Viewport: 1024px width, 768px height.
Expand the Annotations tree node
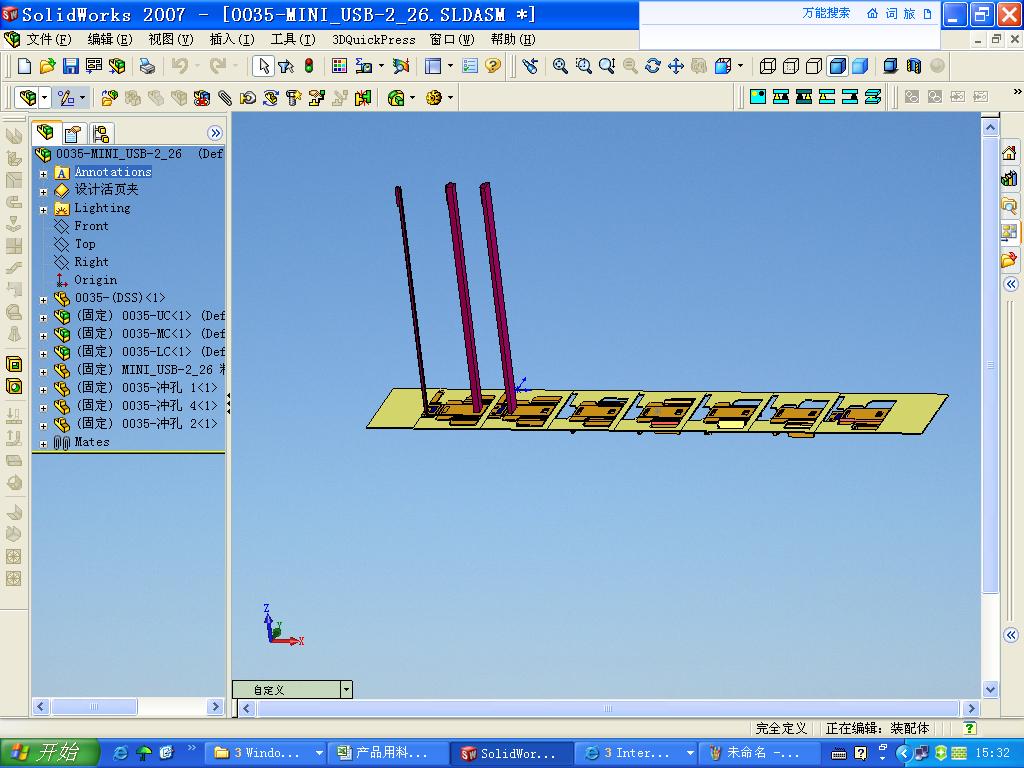coord(44,174)
